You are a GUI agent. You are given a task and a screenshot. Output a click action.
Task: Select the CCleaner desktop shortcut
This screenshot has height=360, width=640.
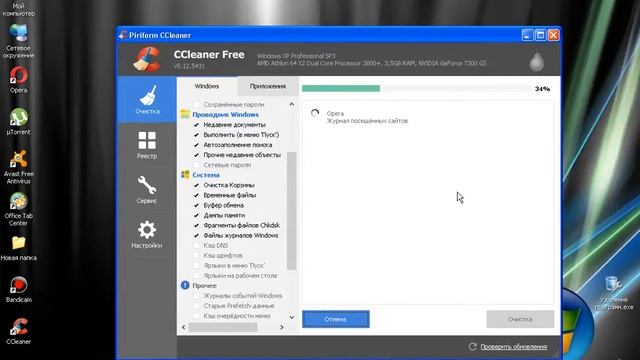[18, 331]
